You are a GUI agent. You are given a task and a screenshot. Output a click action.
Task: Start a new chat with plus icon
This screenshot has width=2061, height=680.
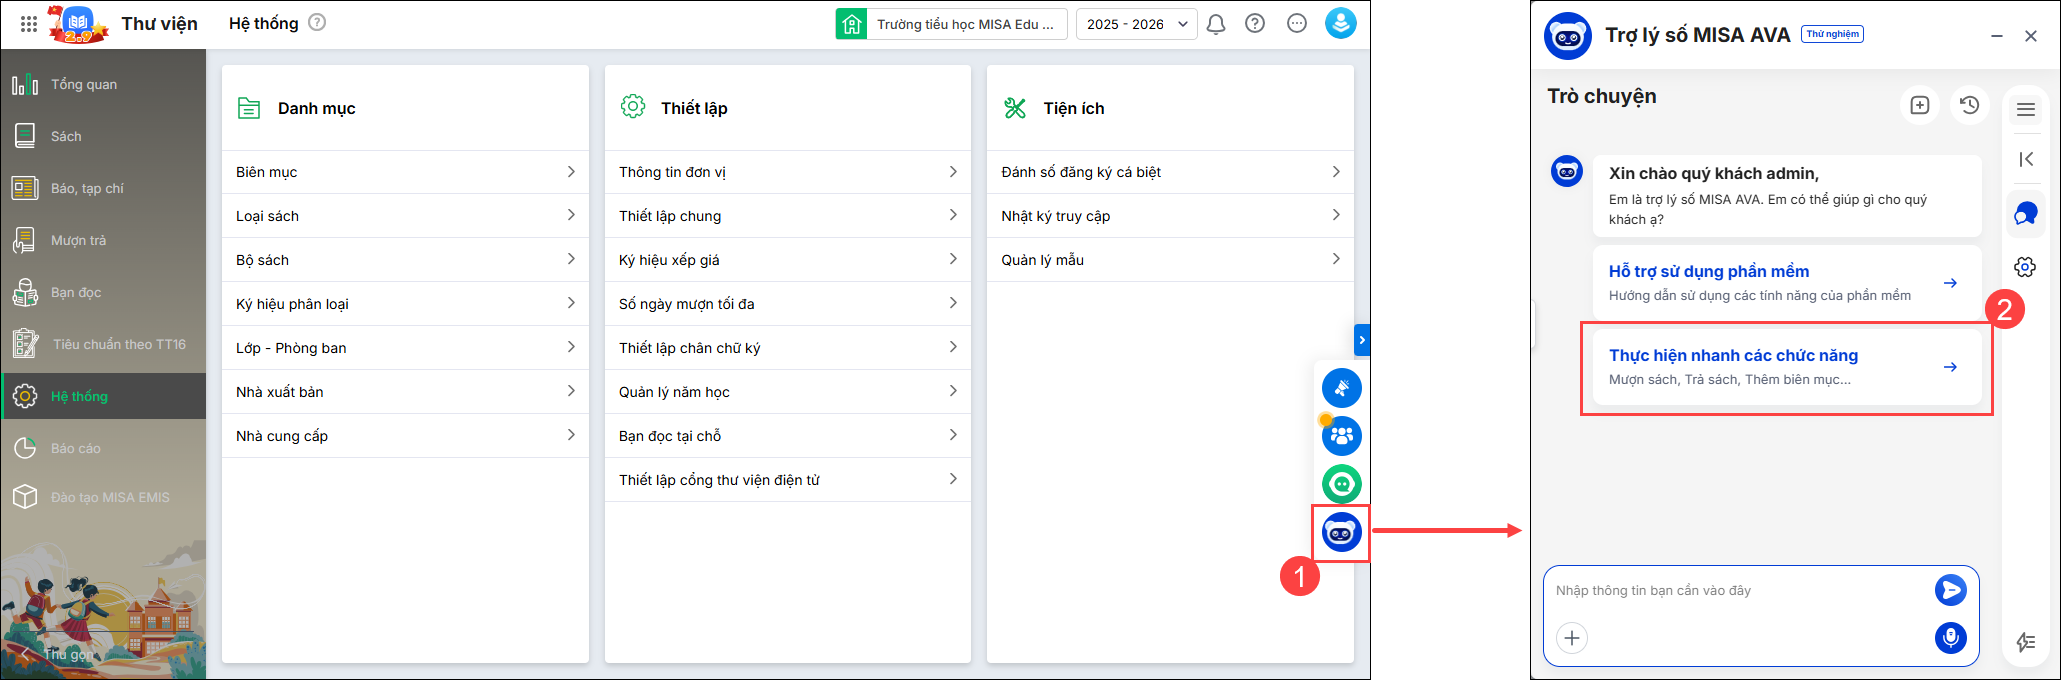(1919, 105)
